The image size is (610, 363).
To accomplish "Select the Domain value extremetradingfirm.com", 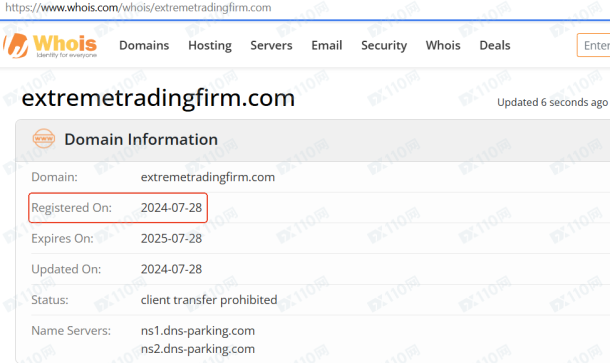I will (208, 177).
